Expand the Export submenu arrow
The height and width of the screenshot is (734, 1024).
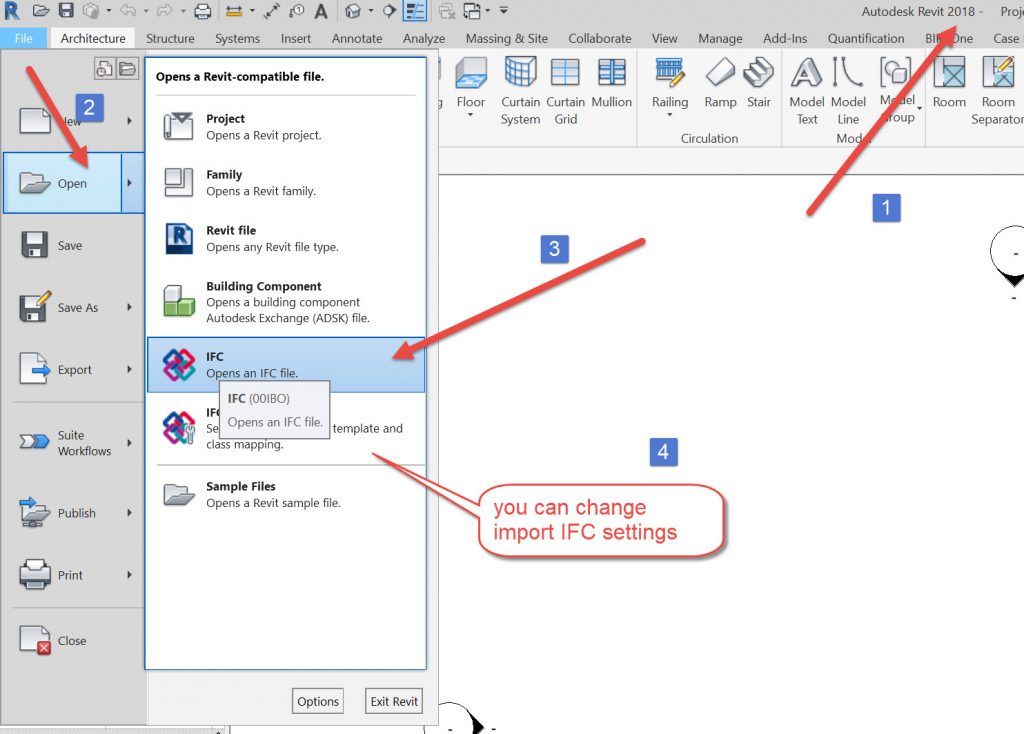click(x=129, y=369)
